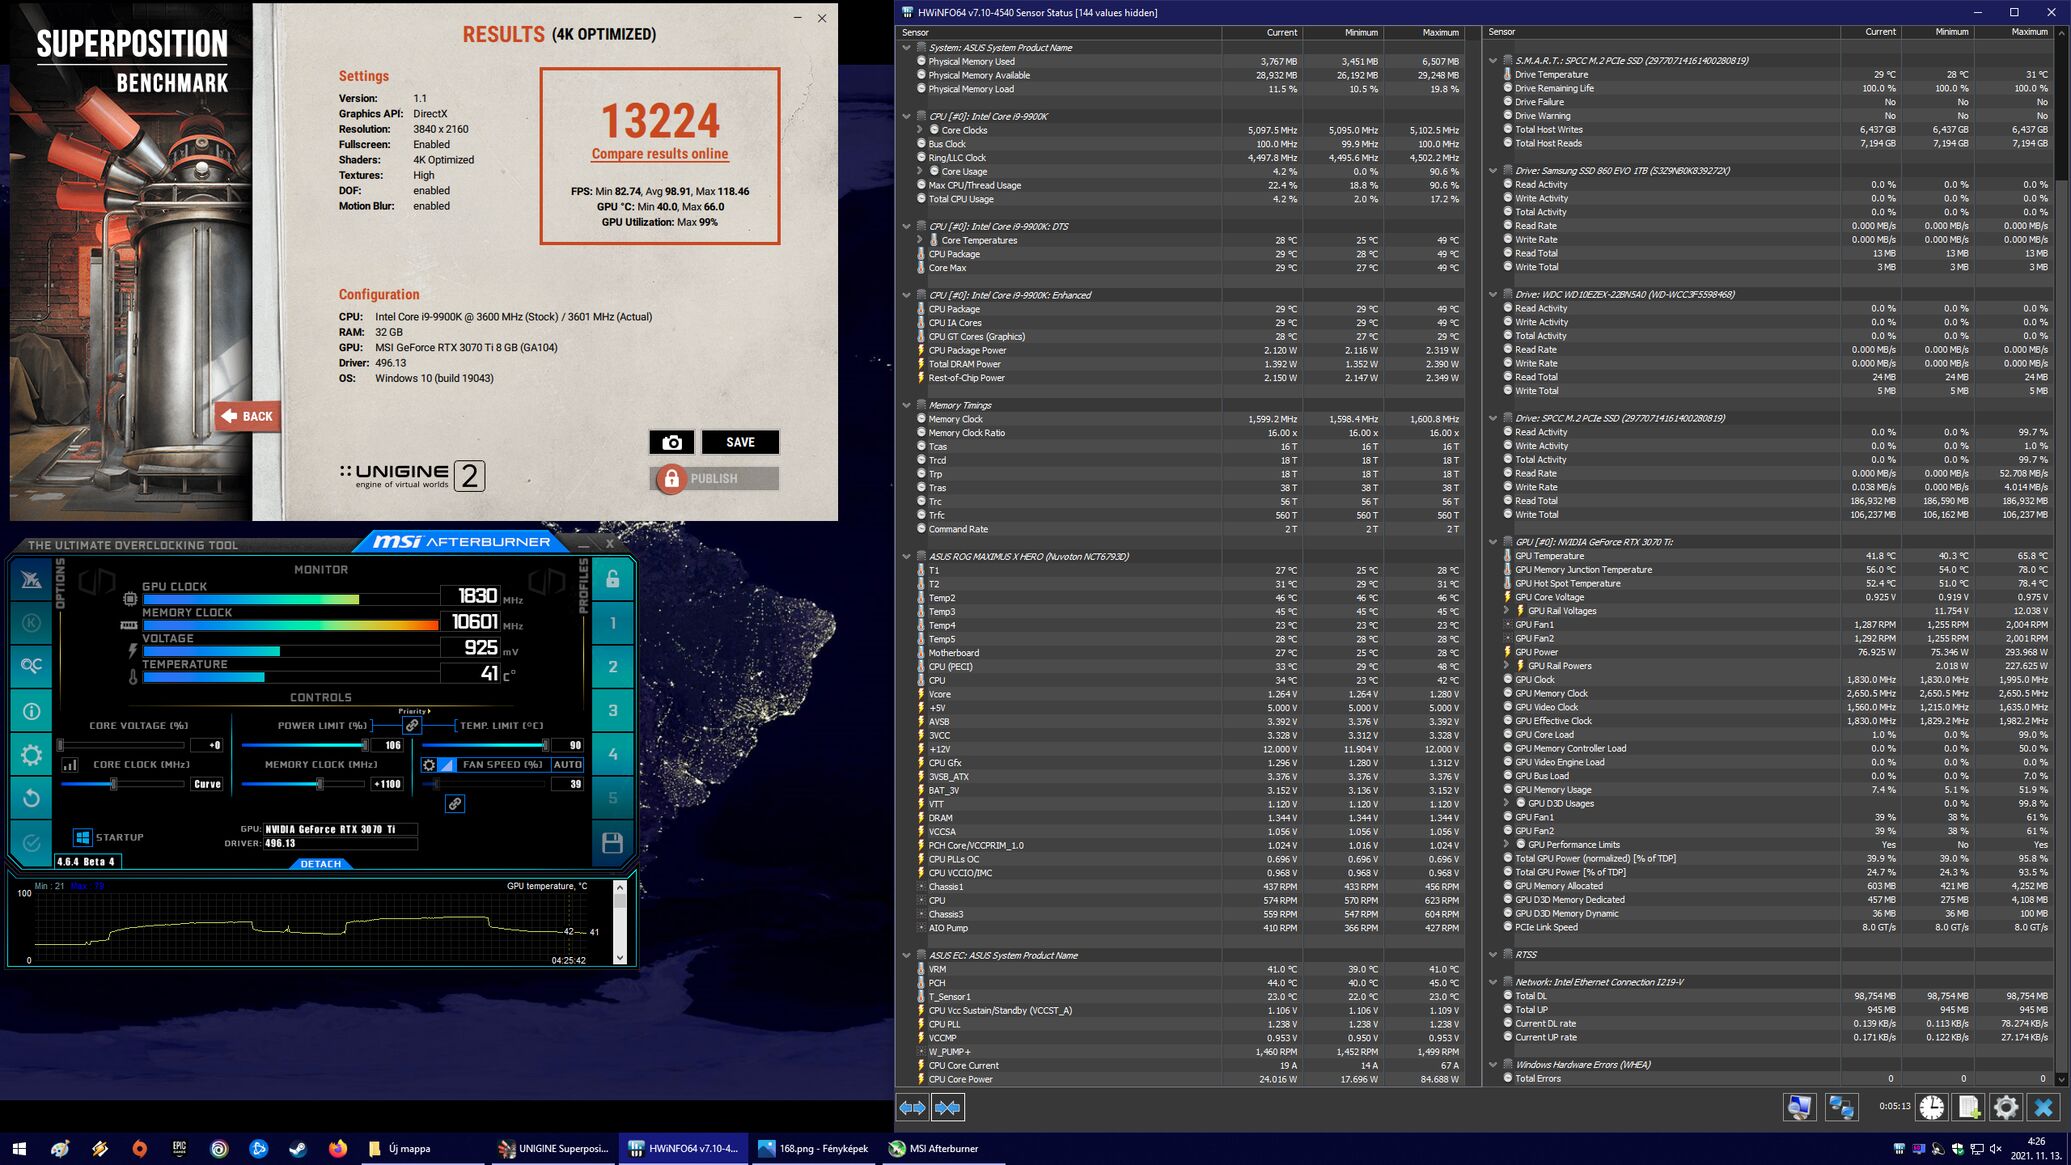Select Afterburner profile 4

pos(613,754)
